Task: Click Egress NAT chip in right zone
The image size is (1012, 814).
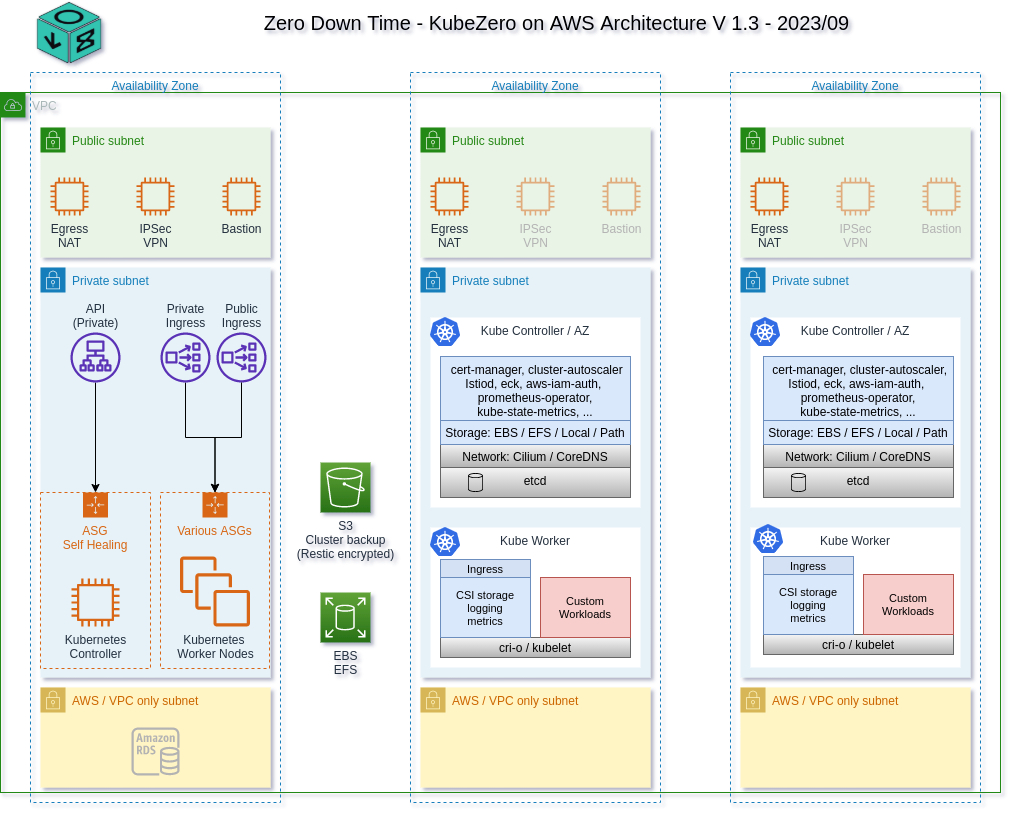Action: (x=769, y=196)
